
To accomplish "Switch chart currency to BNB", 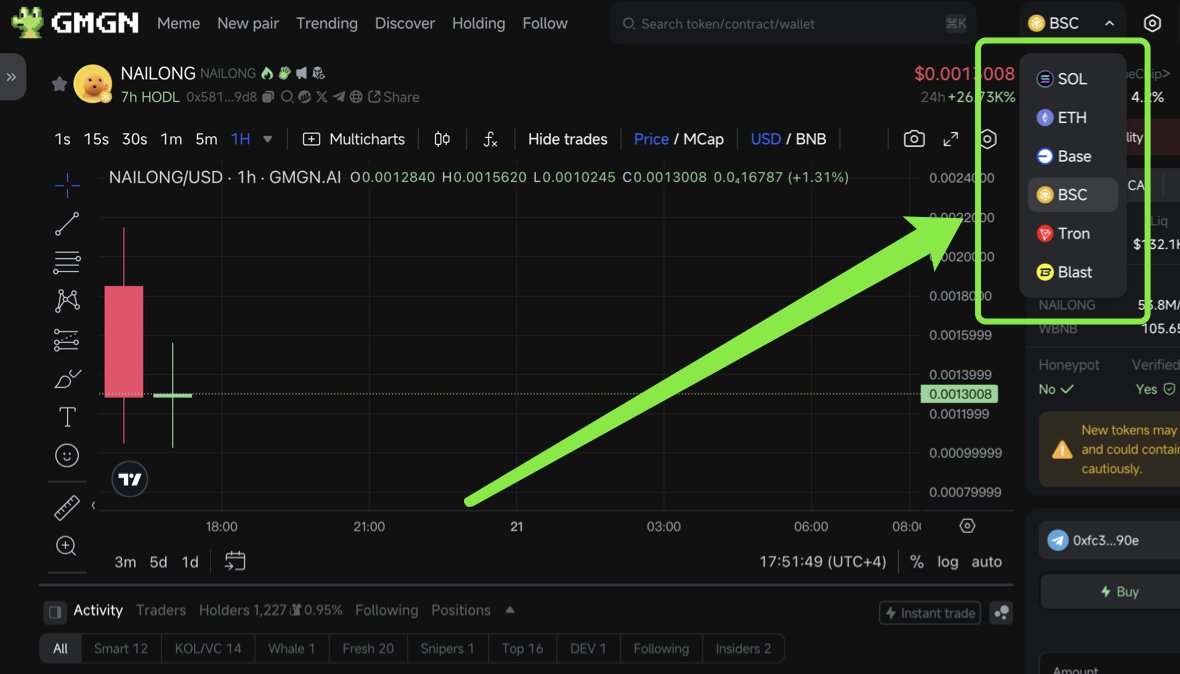I will point(810,139).
